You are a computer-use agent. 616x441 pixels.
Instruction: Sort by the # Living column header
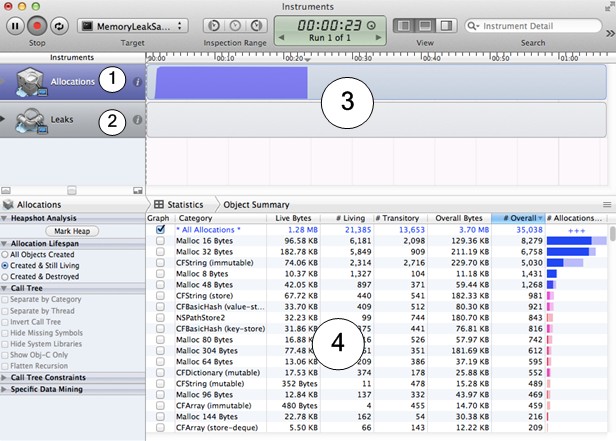(x=347, y=218)
